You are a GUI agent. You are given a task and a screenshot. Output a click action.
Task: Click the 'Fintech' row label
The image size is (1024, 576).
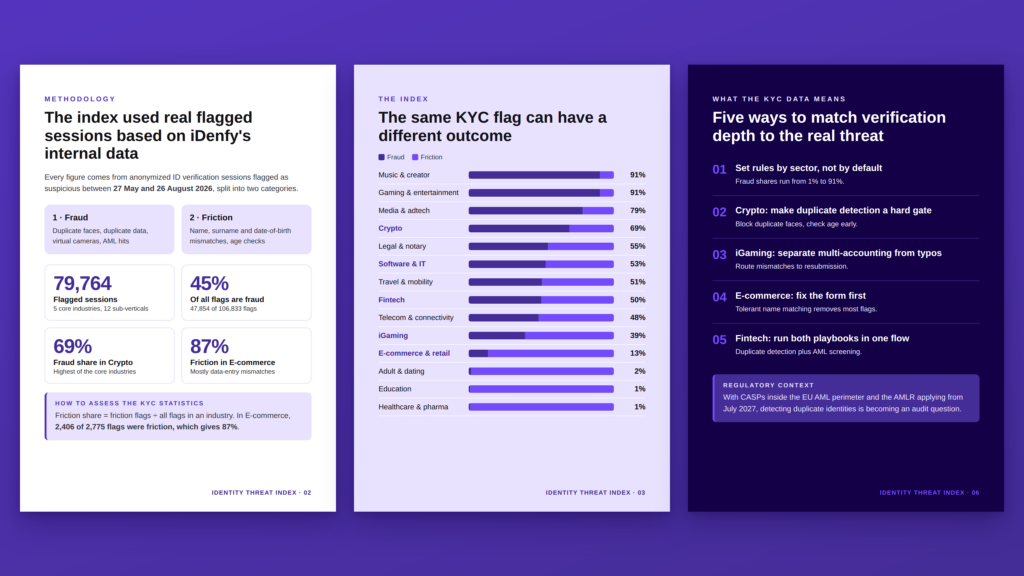point(391,300)
